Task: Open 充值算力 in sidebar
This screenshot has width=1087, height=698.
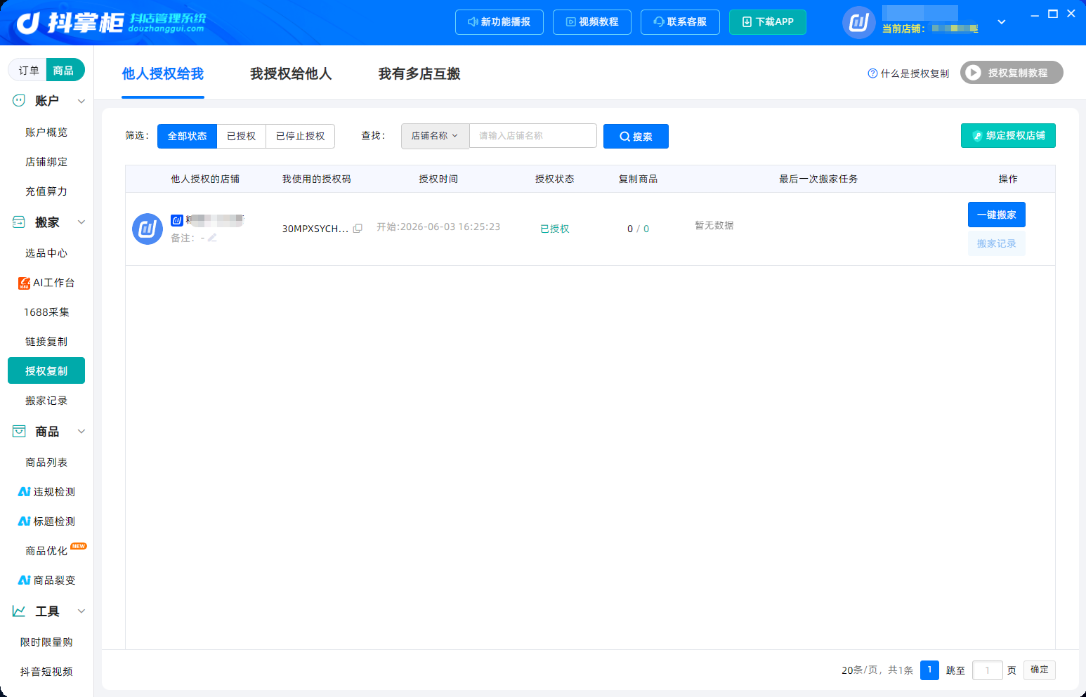Action: coord(46,191)
